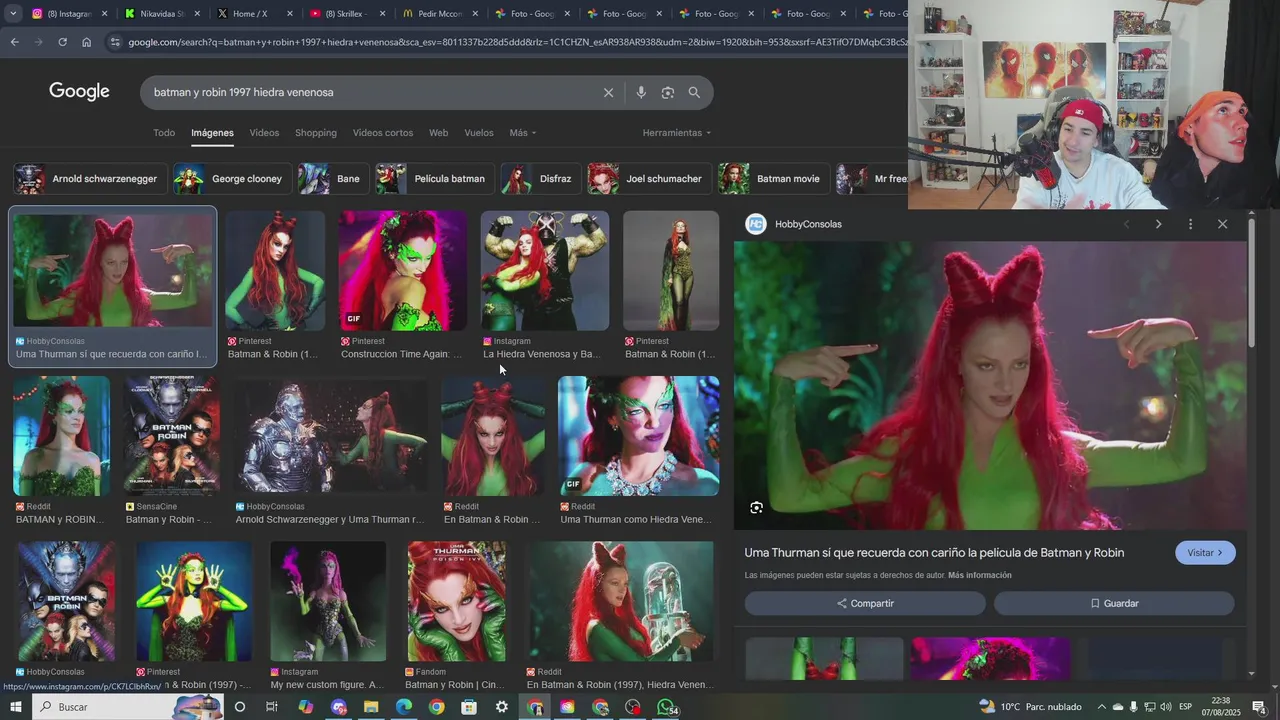
Task: Open Windows Settings gear on taskbar
Action: tap(502, 707)
